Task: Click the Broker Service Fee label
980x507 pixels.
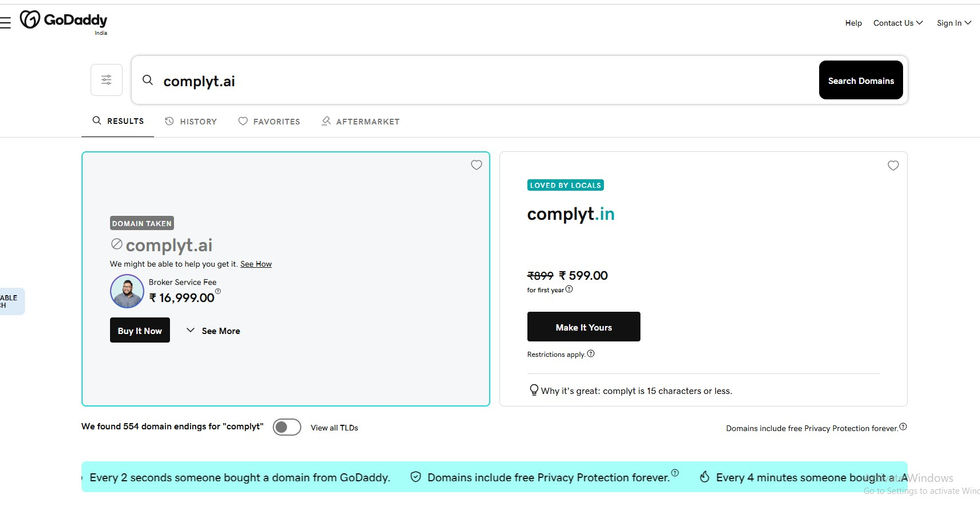Action: (x=182, y=282)
